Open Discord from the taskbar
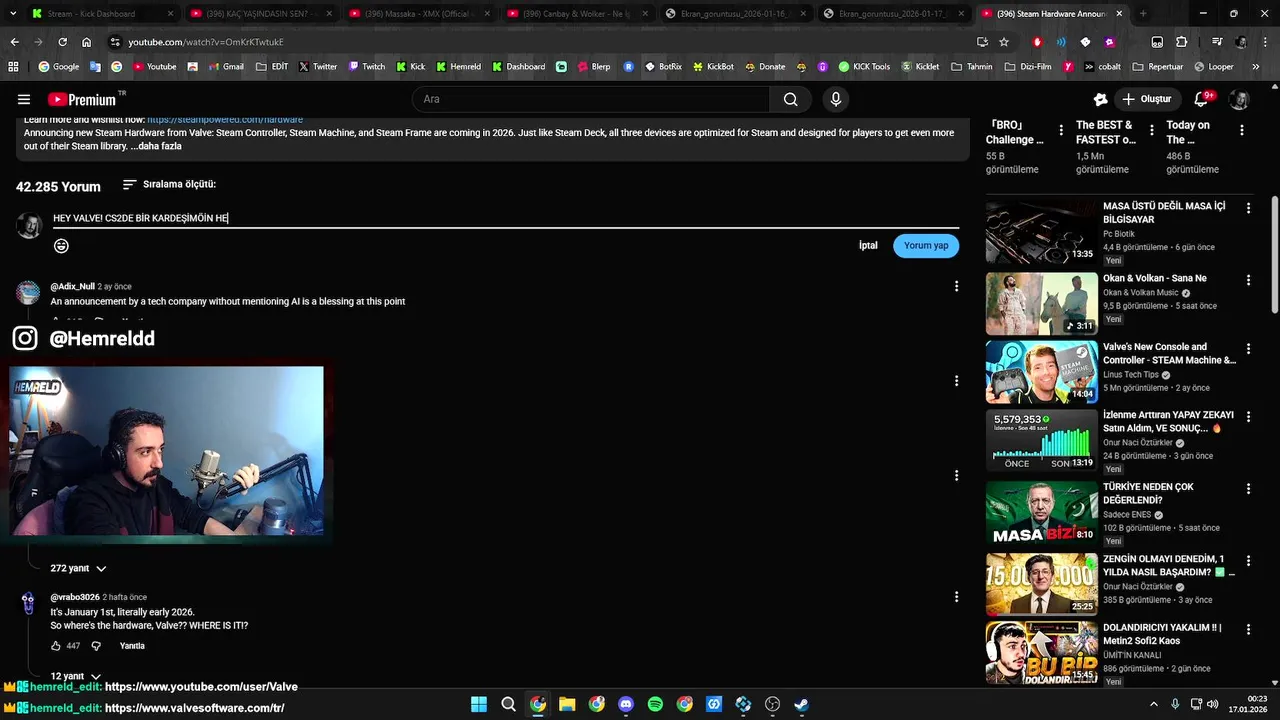 (x=626, y=704)
